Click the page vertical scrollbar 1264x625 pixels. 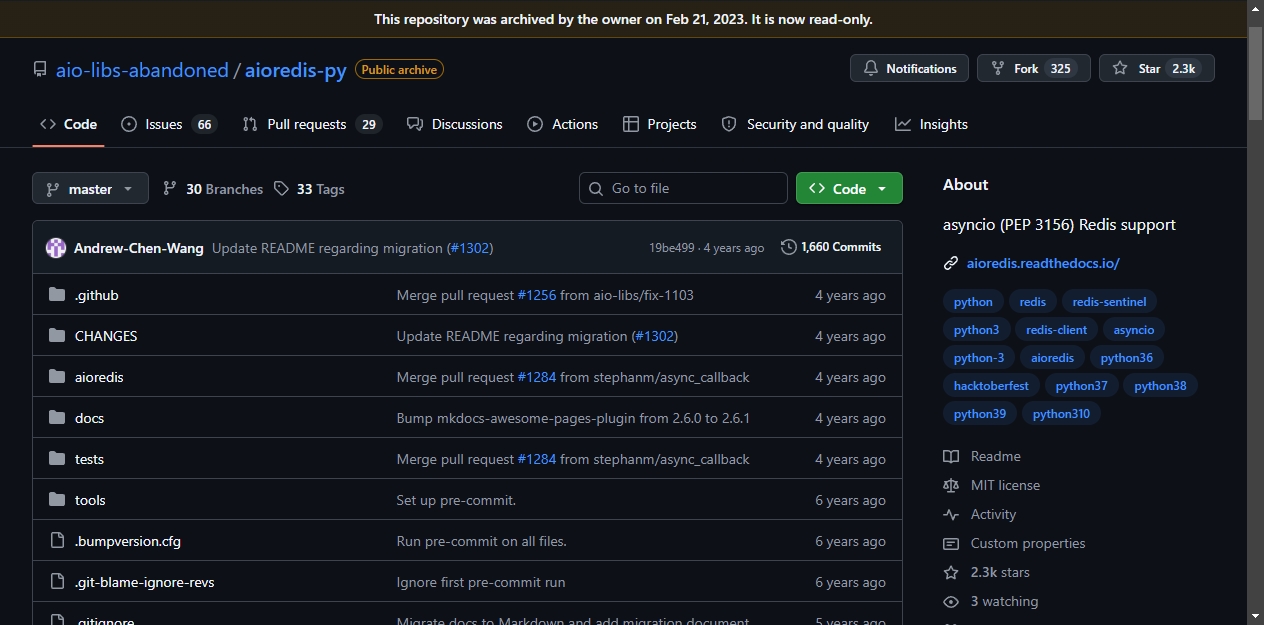click(1255, 72)
